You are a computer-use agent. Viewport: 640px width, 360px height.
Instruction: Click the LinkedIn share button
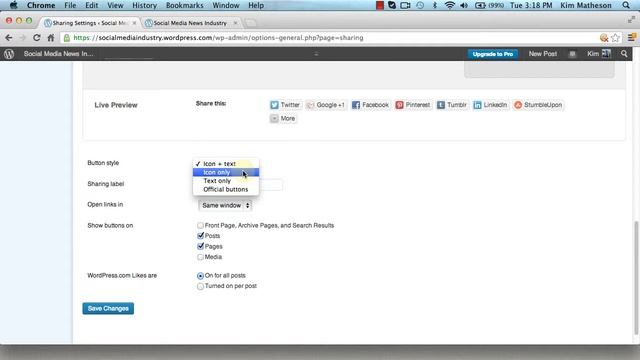490,105
